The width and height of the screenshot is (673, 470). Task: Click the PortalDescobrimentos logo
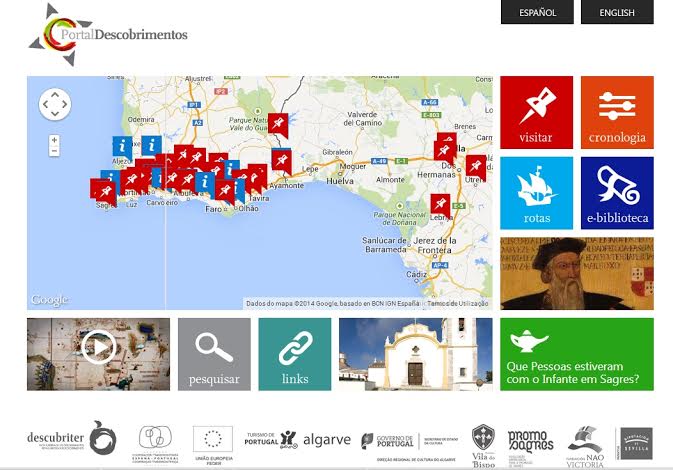[108, 34]
